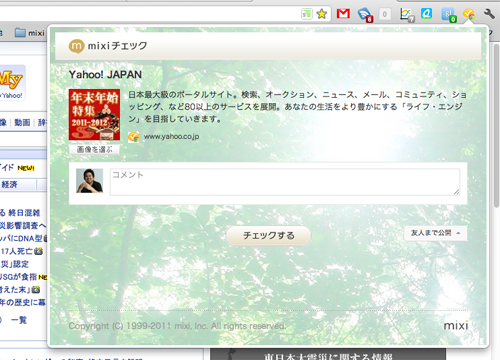
Task: Click the mixi footer logo
Action: [x=456, y=325]
